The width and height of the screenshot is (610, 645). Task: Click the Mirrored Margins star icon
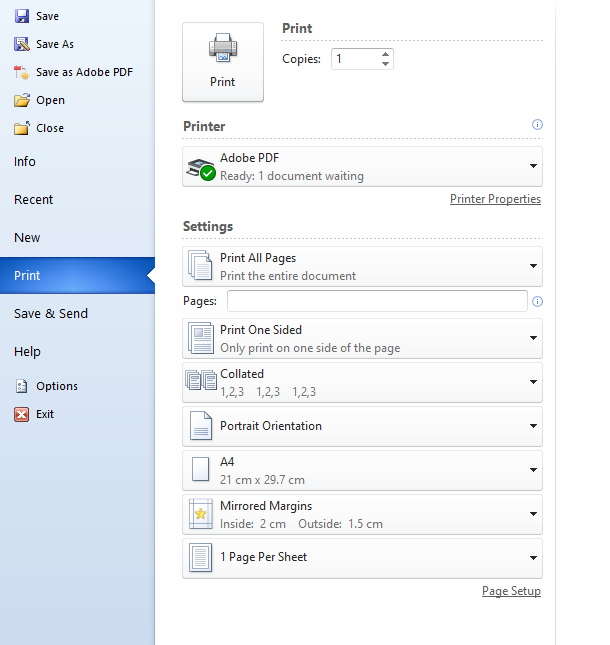[200, 514]
